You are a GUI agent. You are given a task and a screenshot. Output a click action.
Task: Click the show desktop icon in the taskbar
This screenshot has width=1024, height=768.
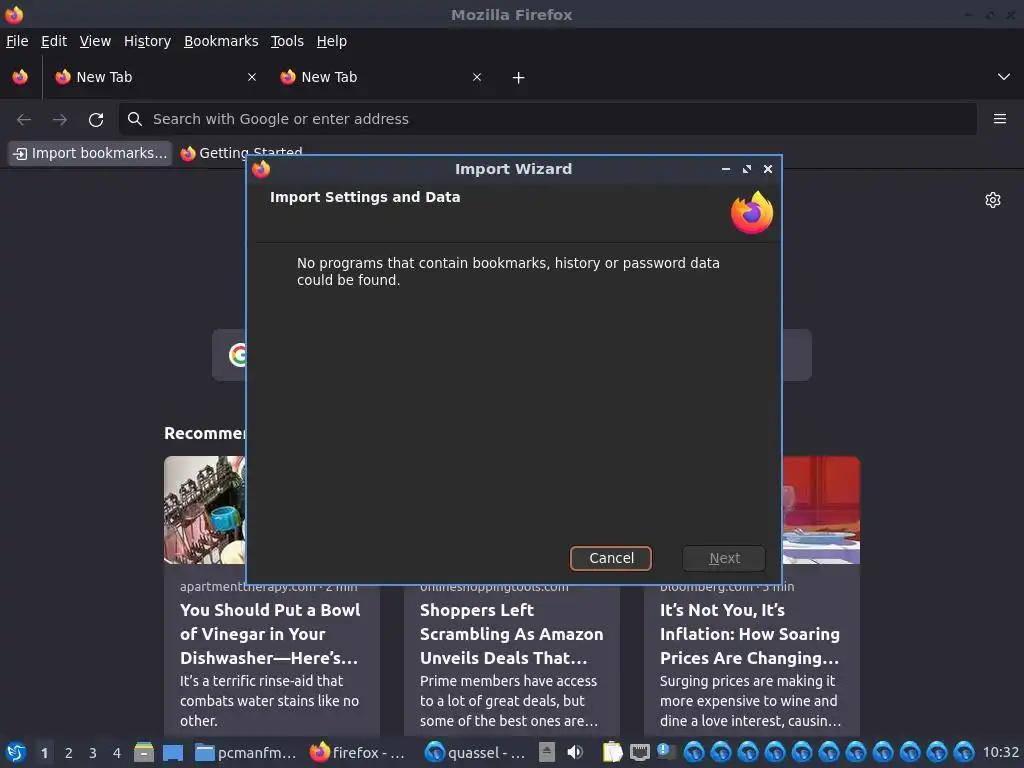[172, 752]
